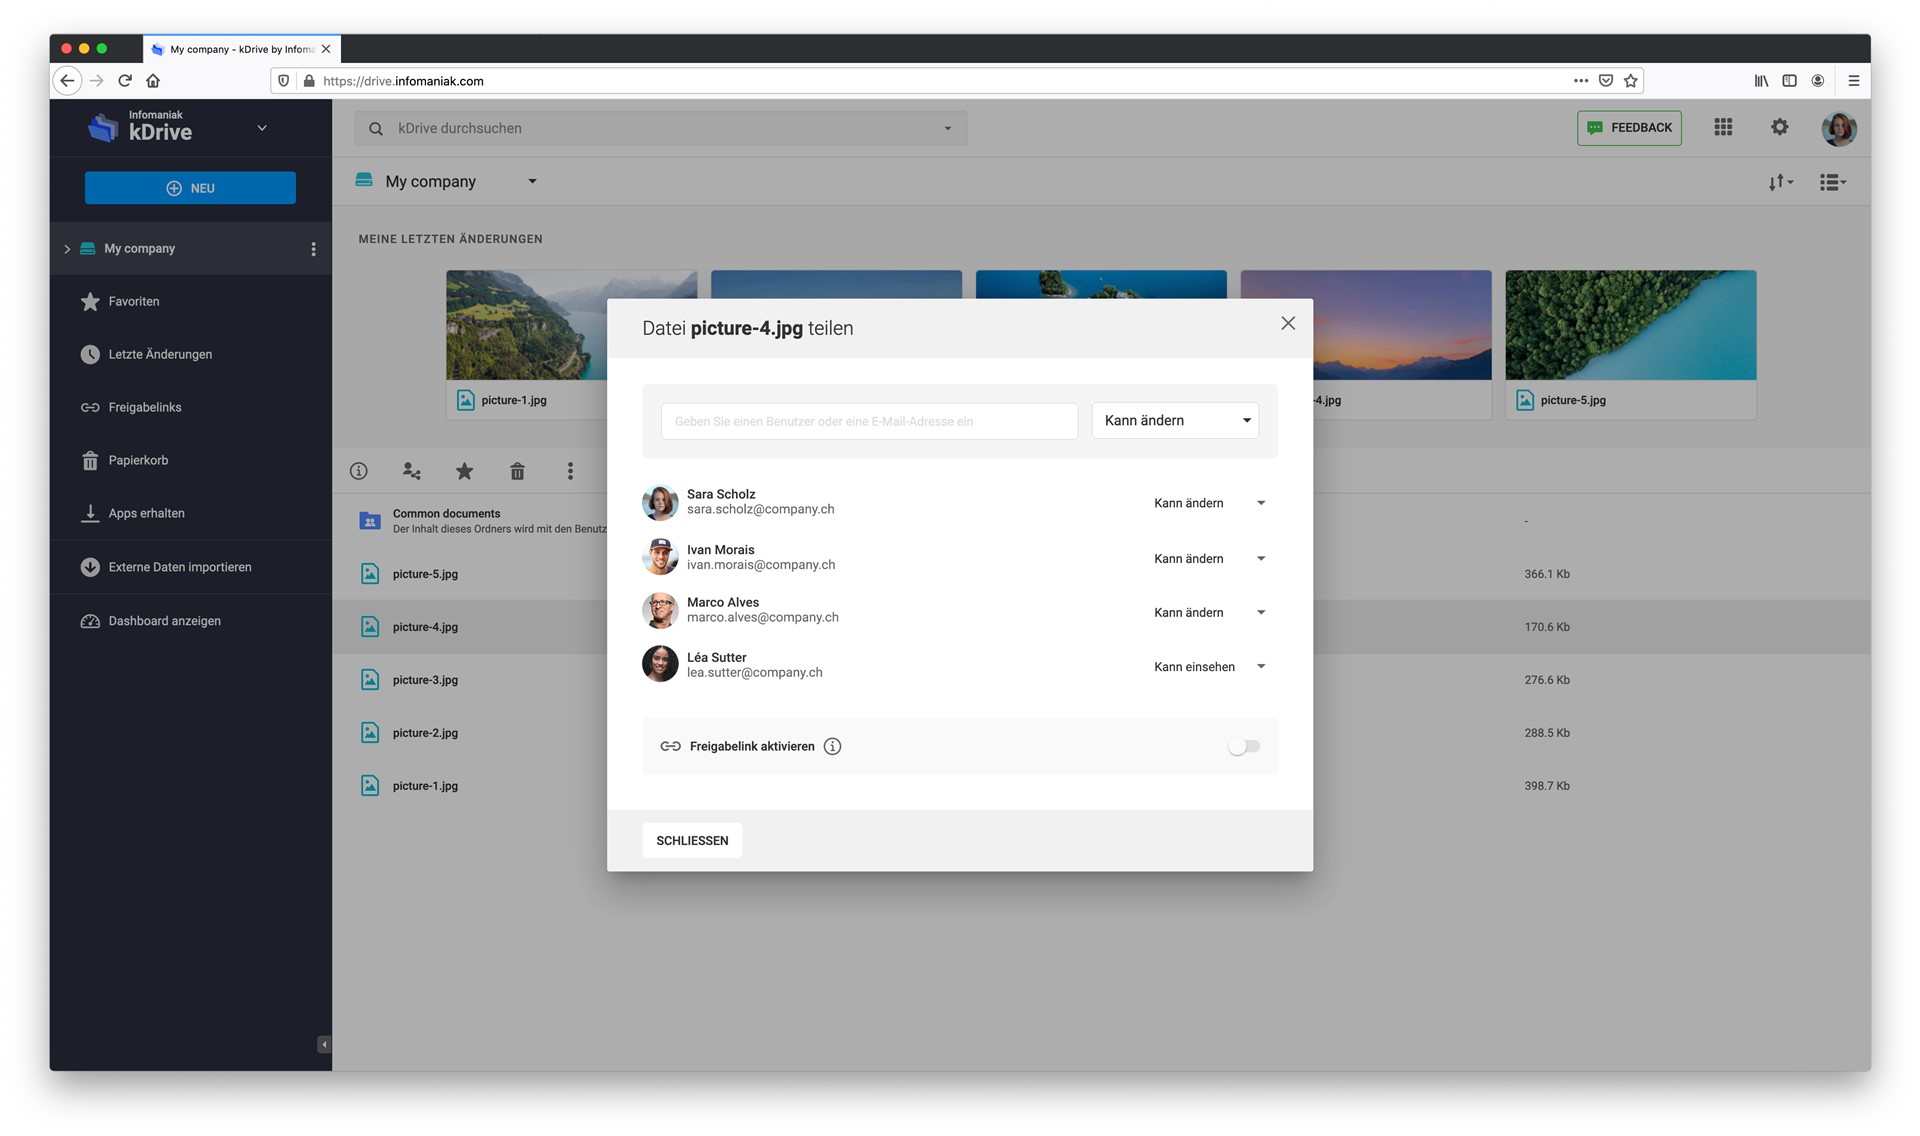This screenshot has width=1920, height=1136.
Task: Click Externe Daten importieren
Action: (x=166, y=567)
